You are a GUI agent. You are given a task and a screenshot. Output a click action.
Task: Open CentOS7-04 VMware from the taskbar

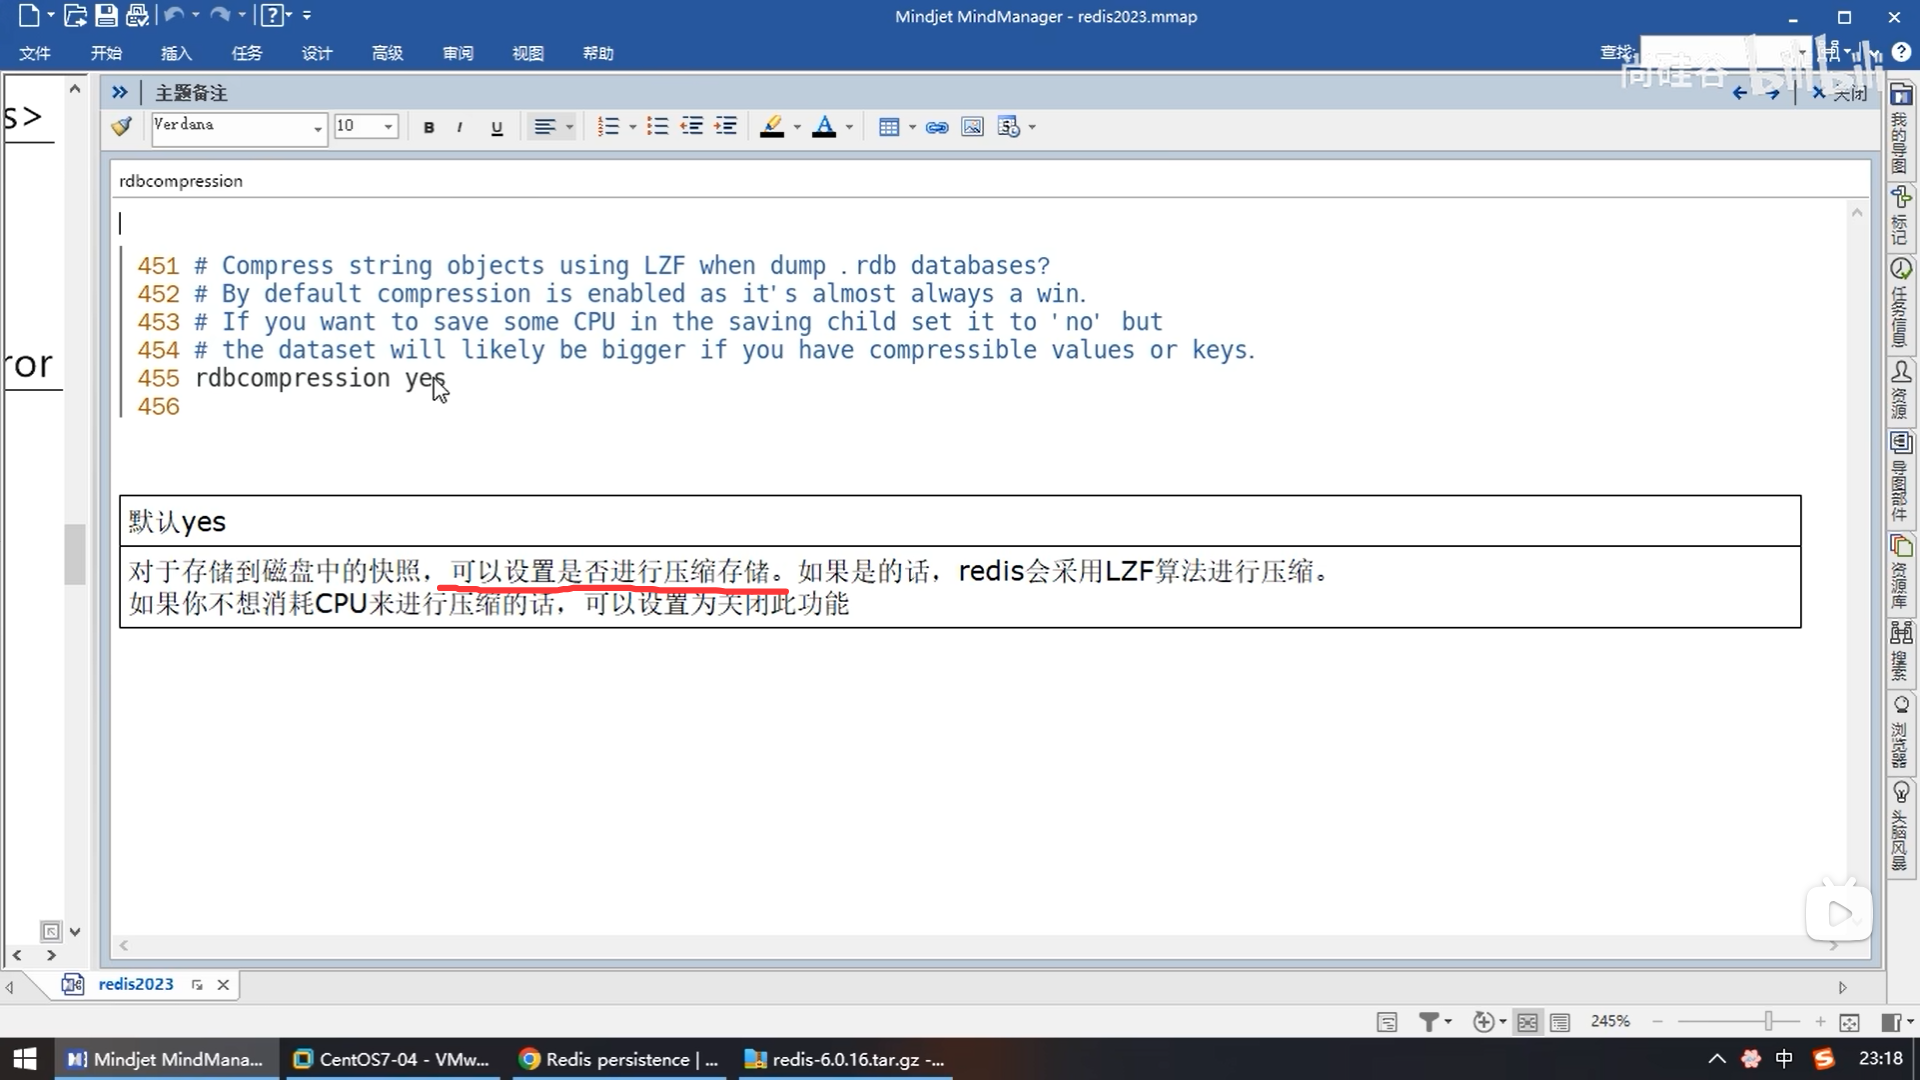[392, 1059]
